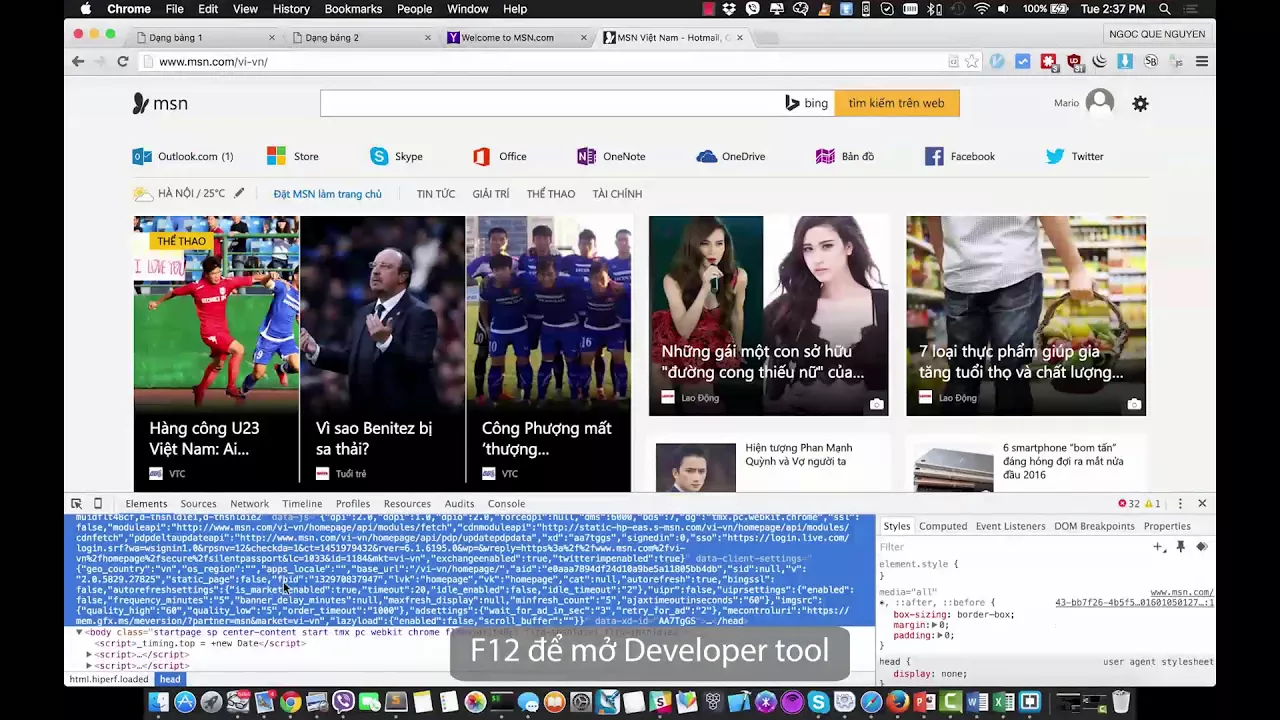Open MSN settings gear icon
Viewport: 1280px width, 720px height.
(1140, 104)
